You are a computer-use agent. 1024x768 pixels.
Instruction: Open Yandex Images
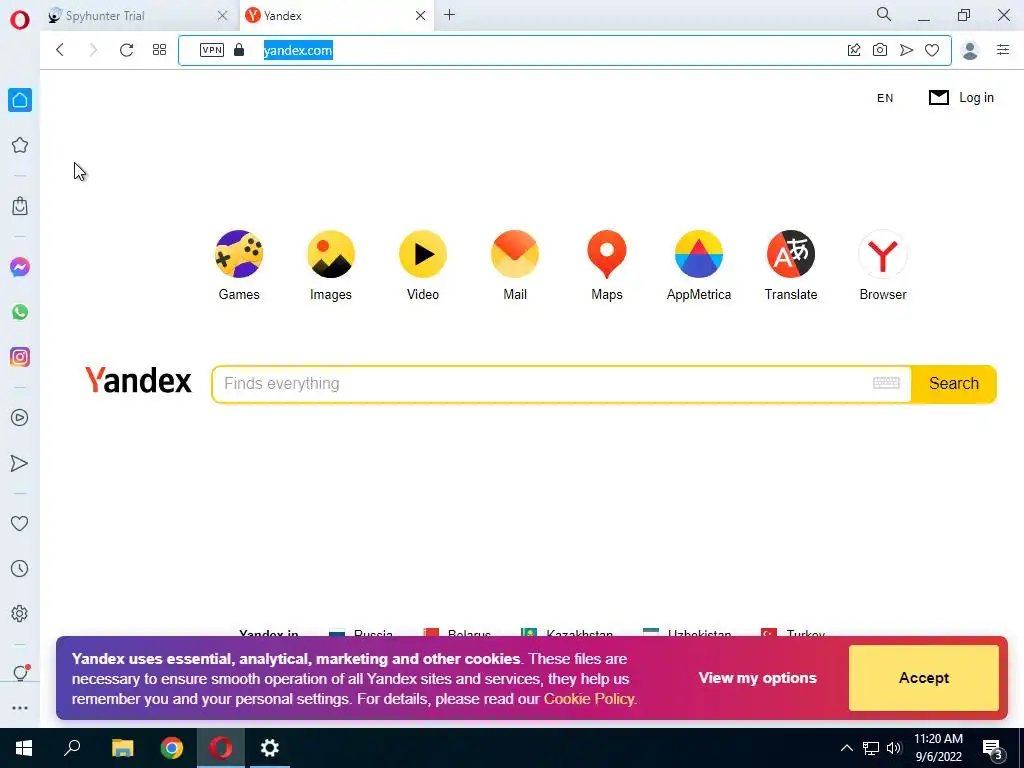tap(331, 265)
